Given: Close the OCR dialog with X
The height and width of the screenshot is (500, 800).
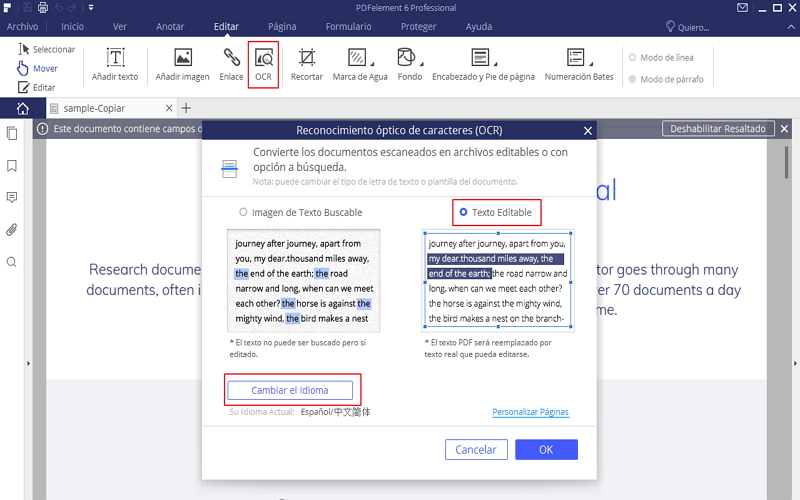Looking at the screenshot, I should [x=588, y=131].
